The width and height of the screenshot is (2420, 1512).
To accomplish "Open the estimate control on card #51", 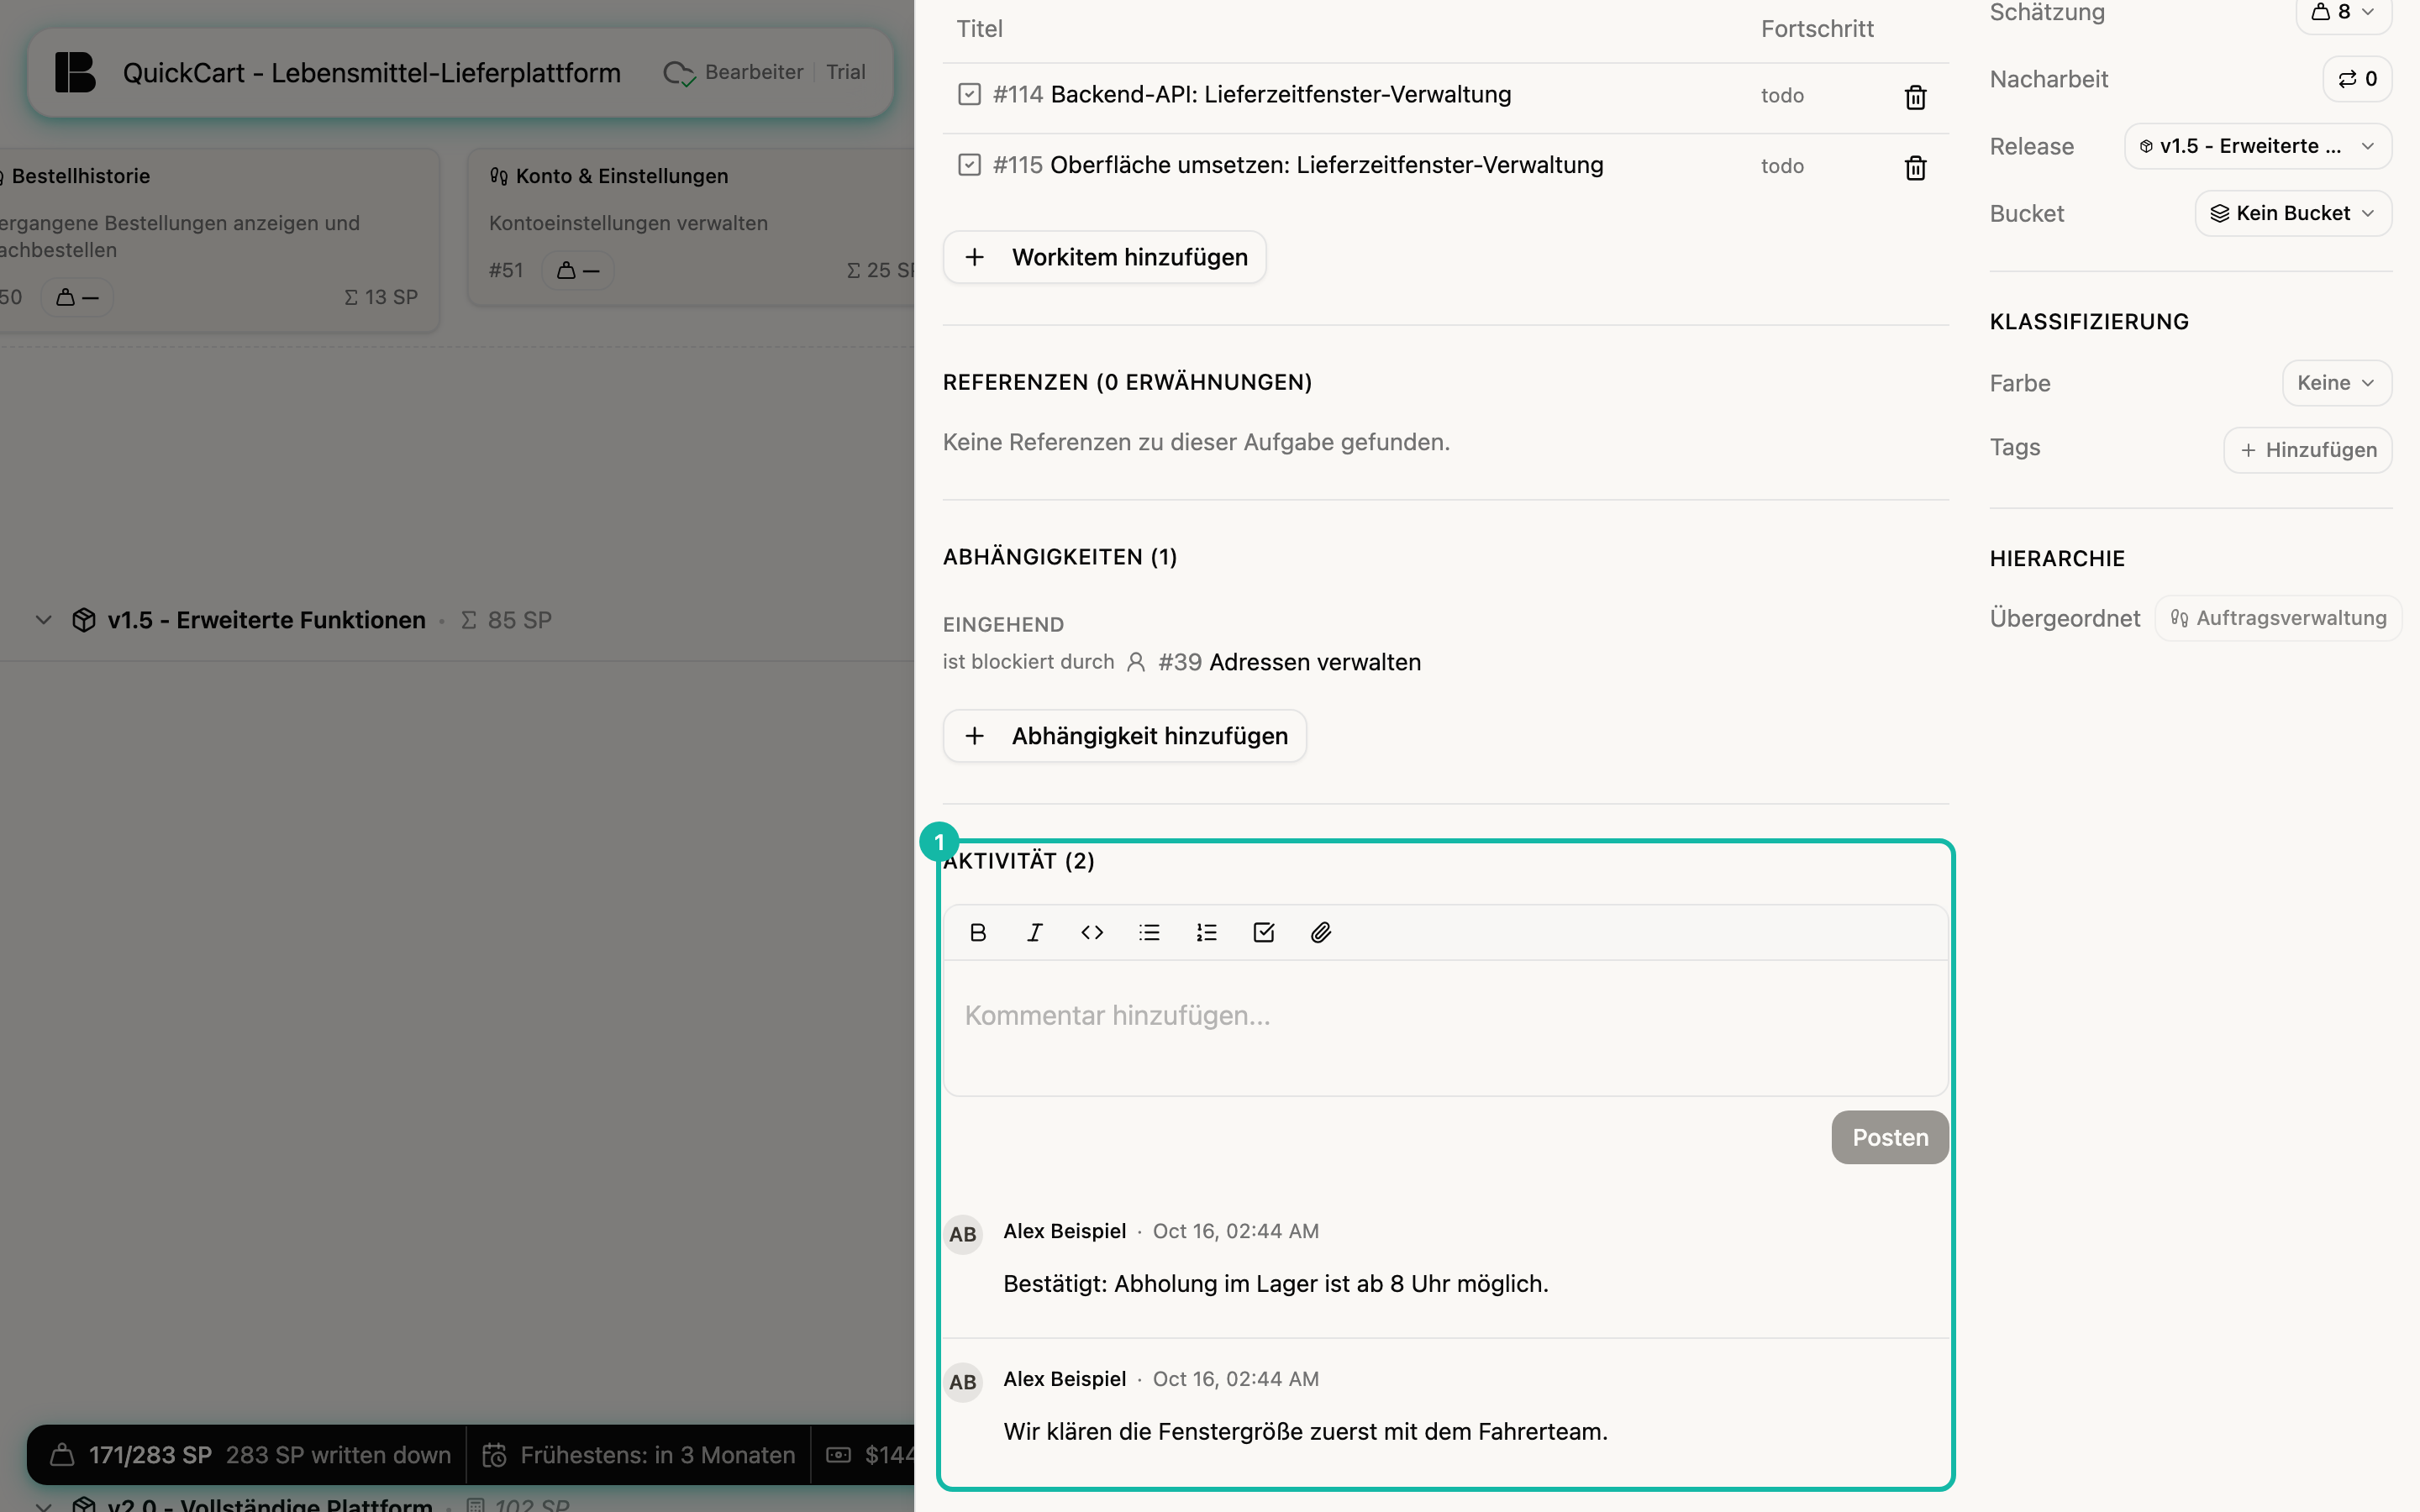I will click(x=577, y=270).
